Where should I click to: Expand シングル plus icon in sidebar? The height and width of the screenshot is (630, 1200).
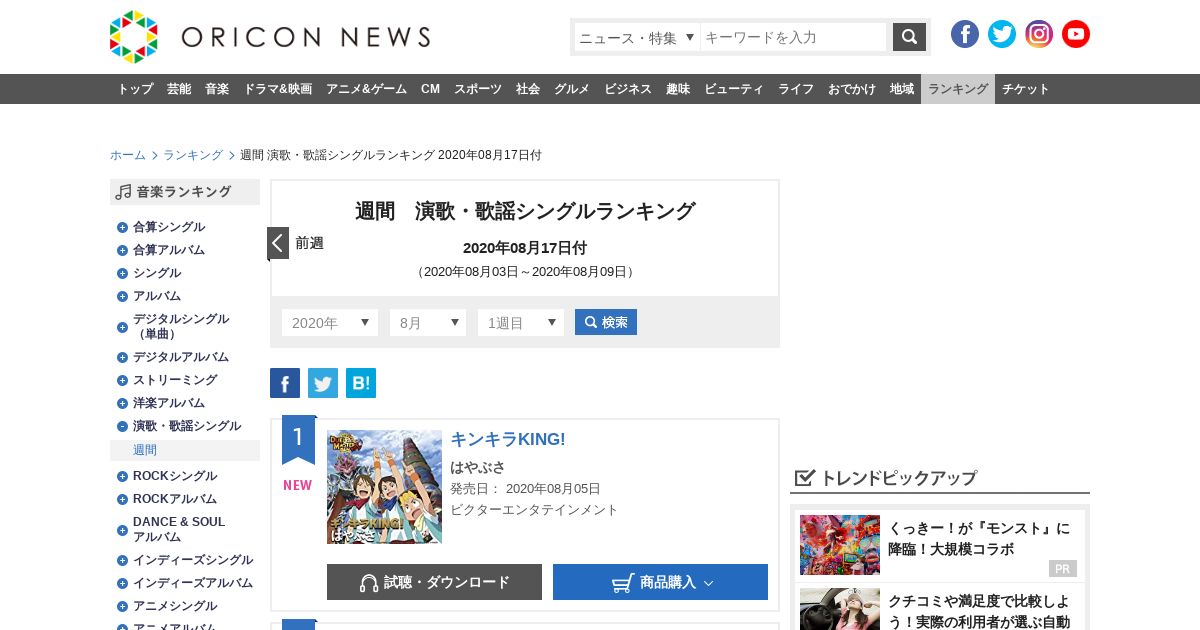tap(122, 273)
